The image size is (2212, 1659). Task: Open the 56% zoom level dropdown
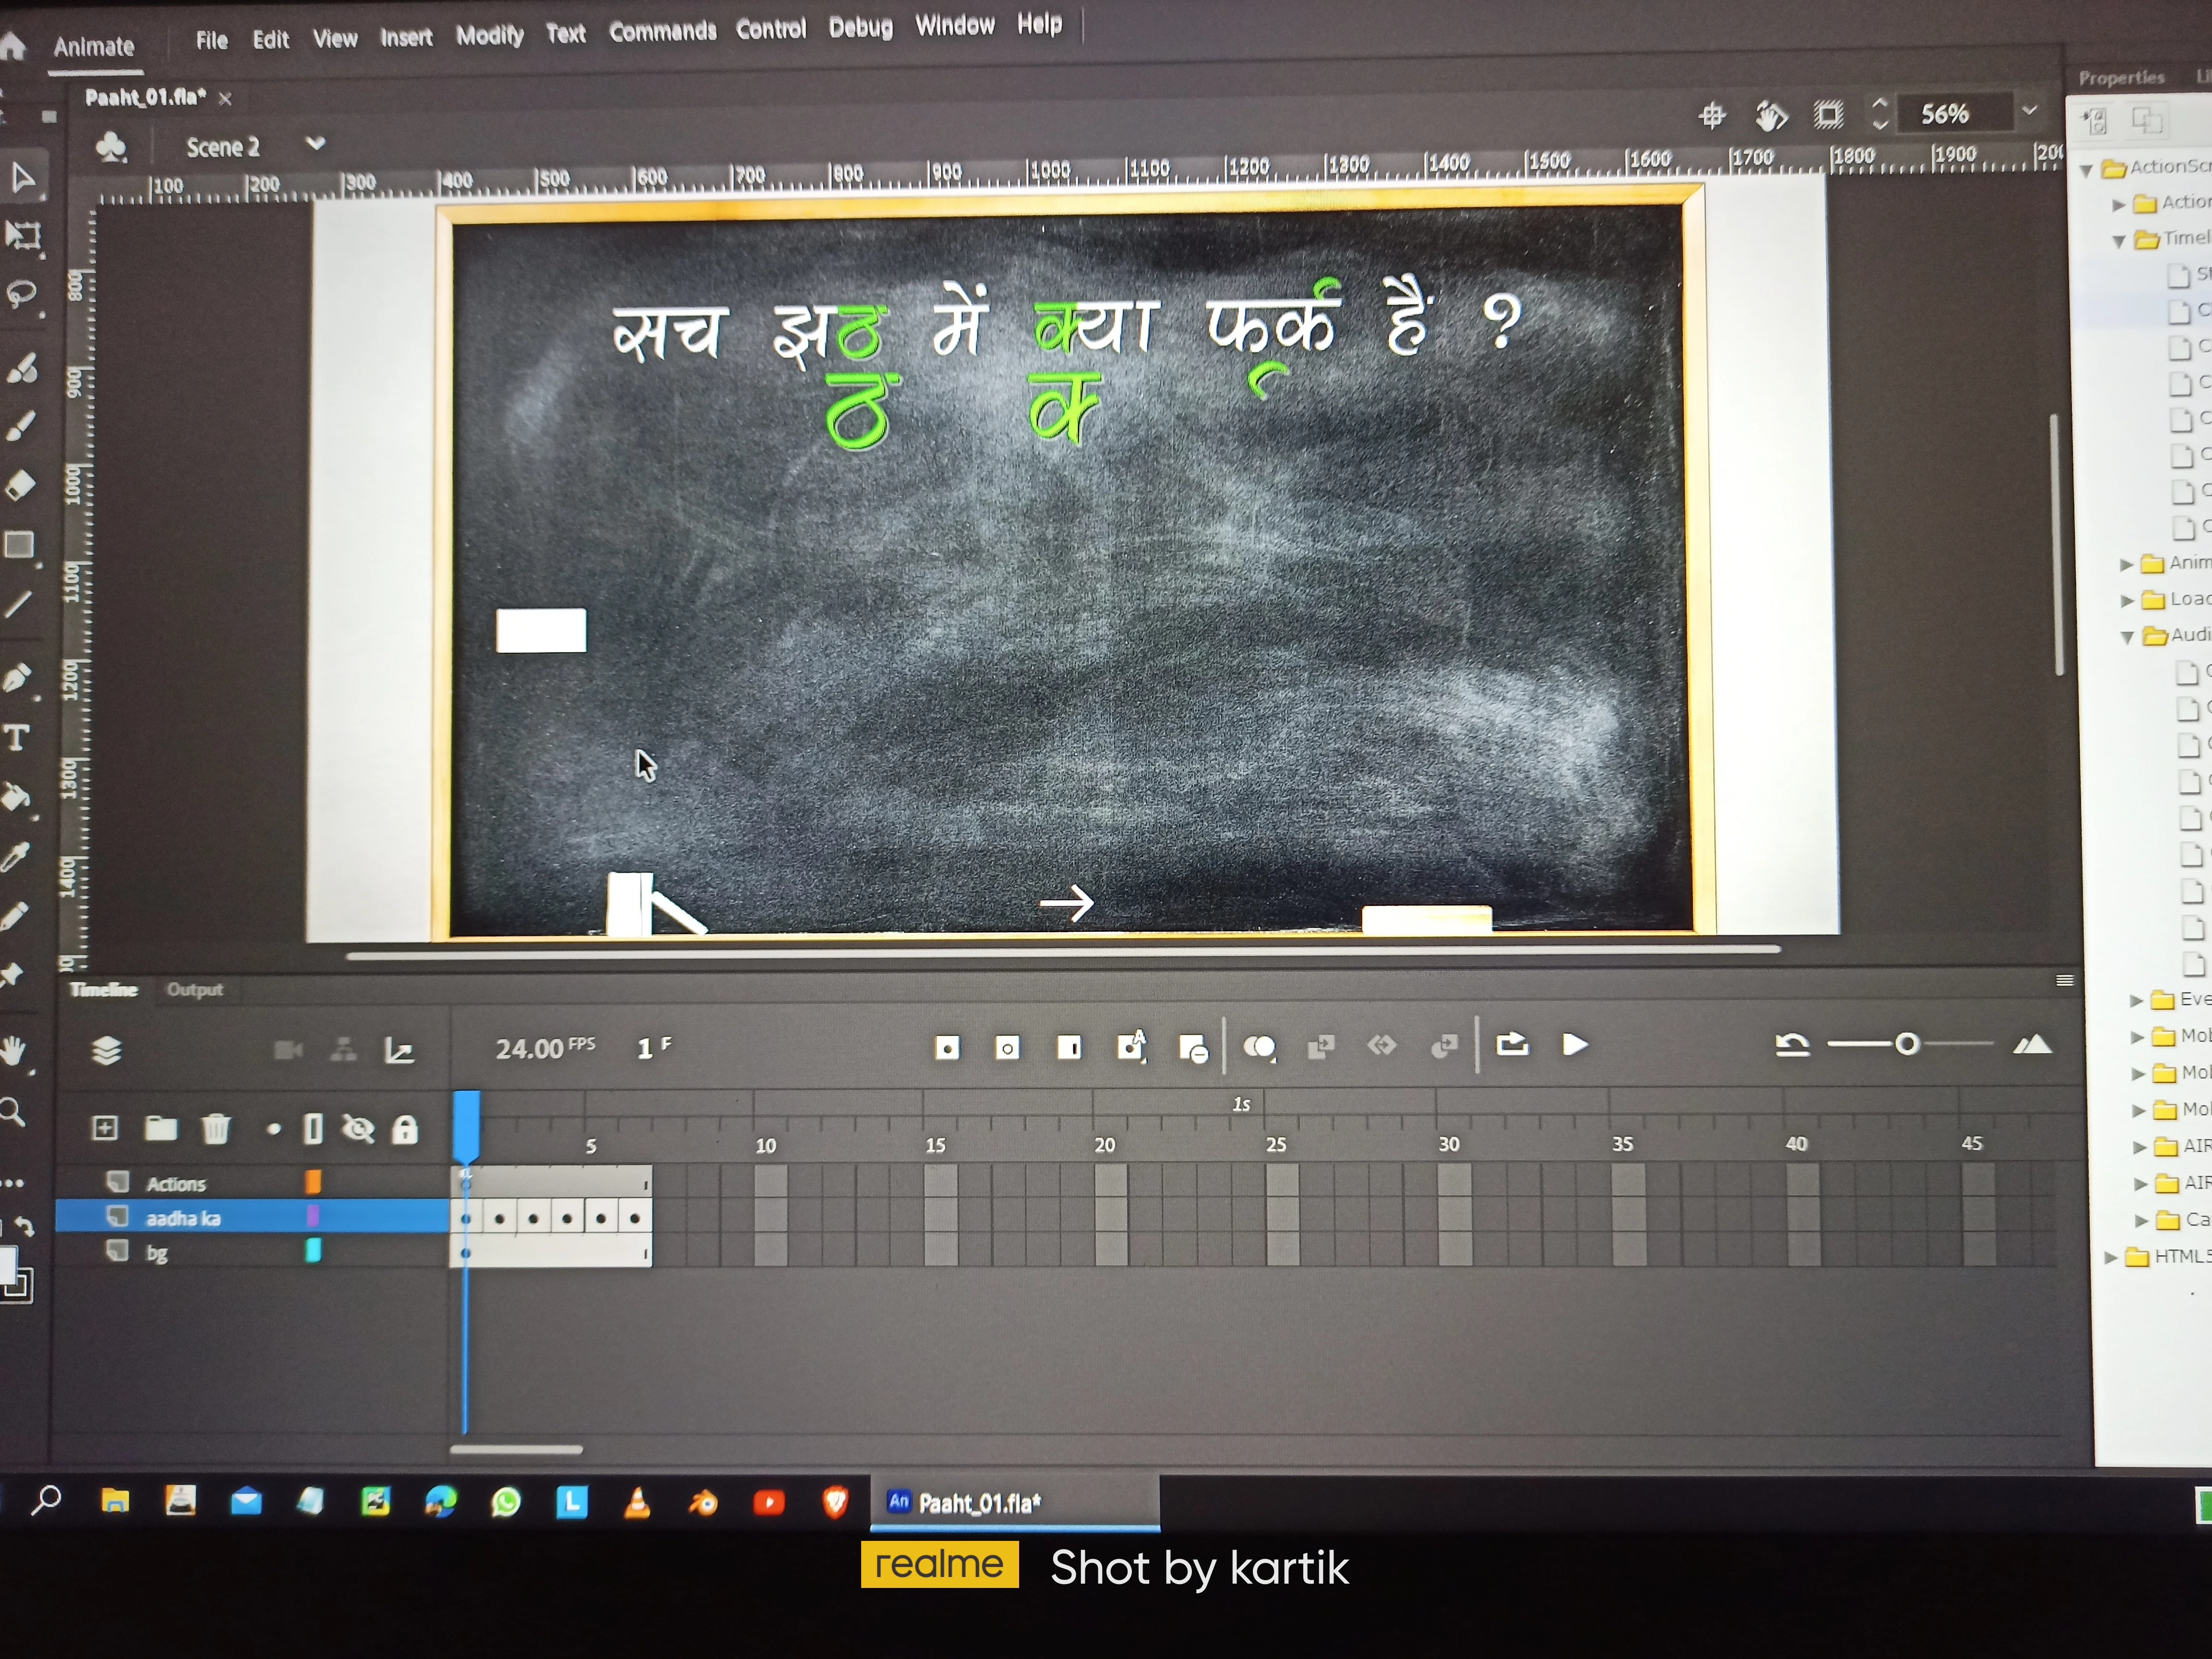tap(2029, 111)
